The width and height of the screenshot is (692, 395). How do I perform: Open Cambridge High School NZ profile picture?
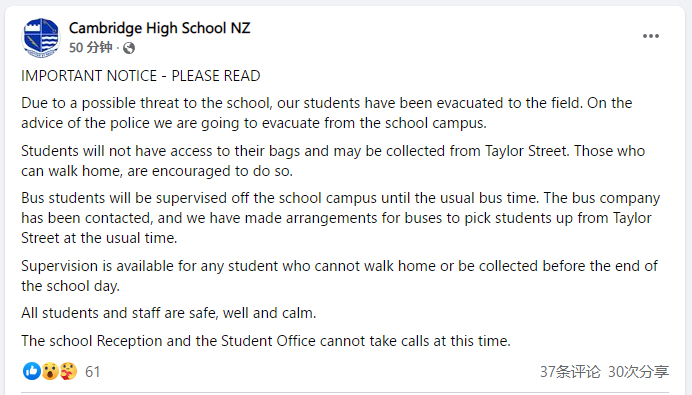pos(41,38)
